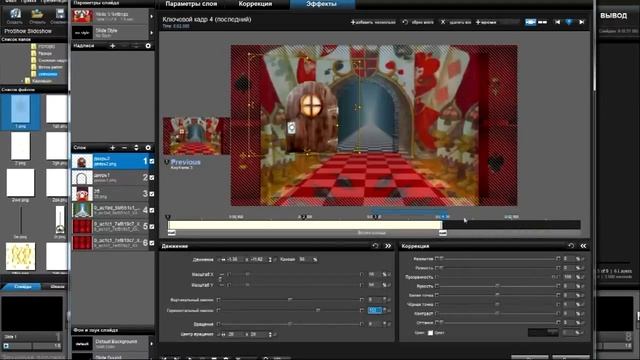Toggle the Резкость checkbox in Коррекция
The height and width of the screenshot is (360, 640).
[437, 268]
